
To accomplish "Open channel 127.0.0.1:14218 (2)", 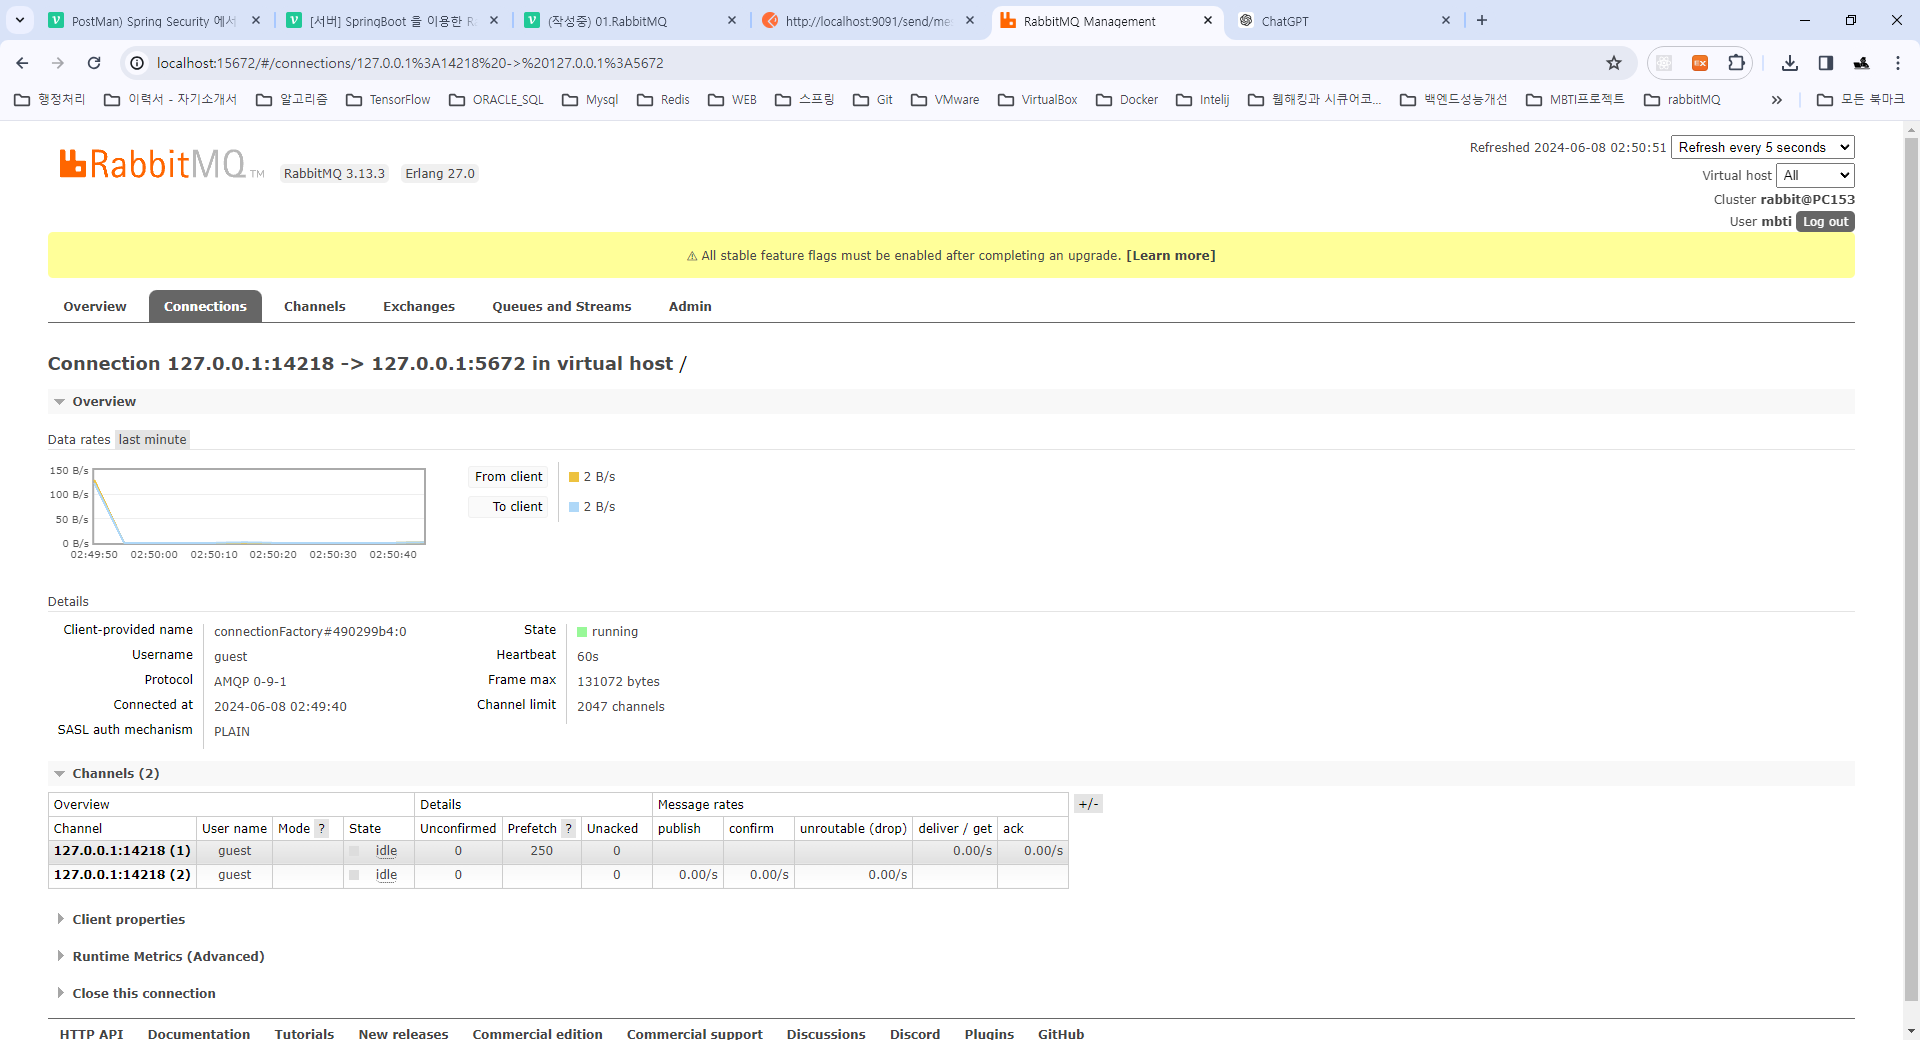I will 122,875.
